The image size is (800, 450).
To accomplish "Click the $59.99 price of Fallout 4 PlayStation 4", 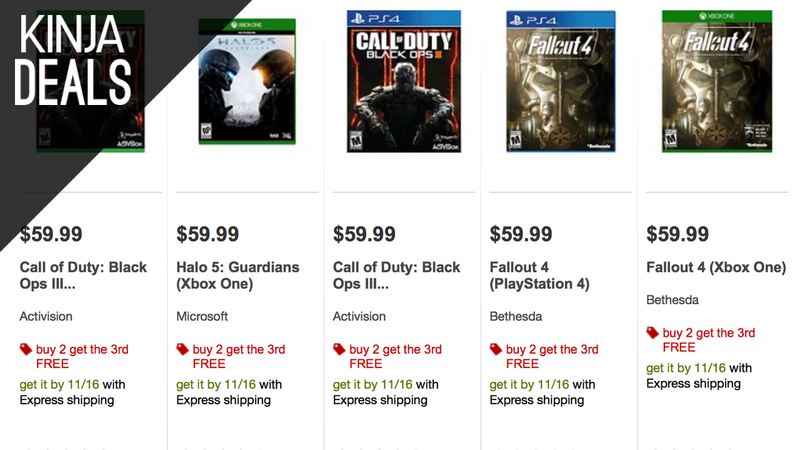I will 521,234.
